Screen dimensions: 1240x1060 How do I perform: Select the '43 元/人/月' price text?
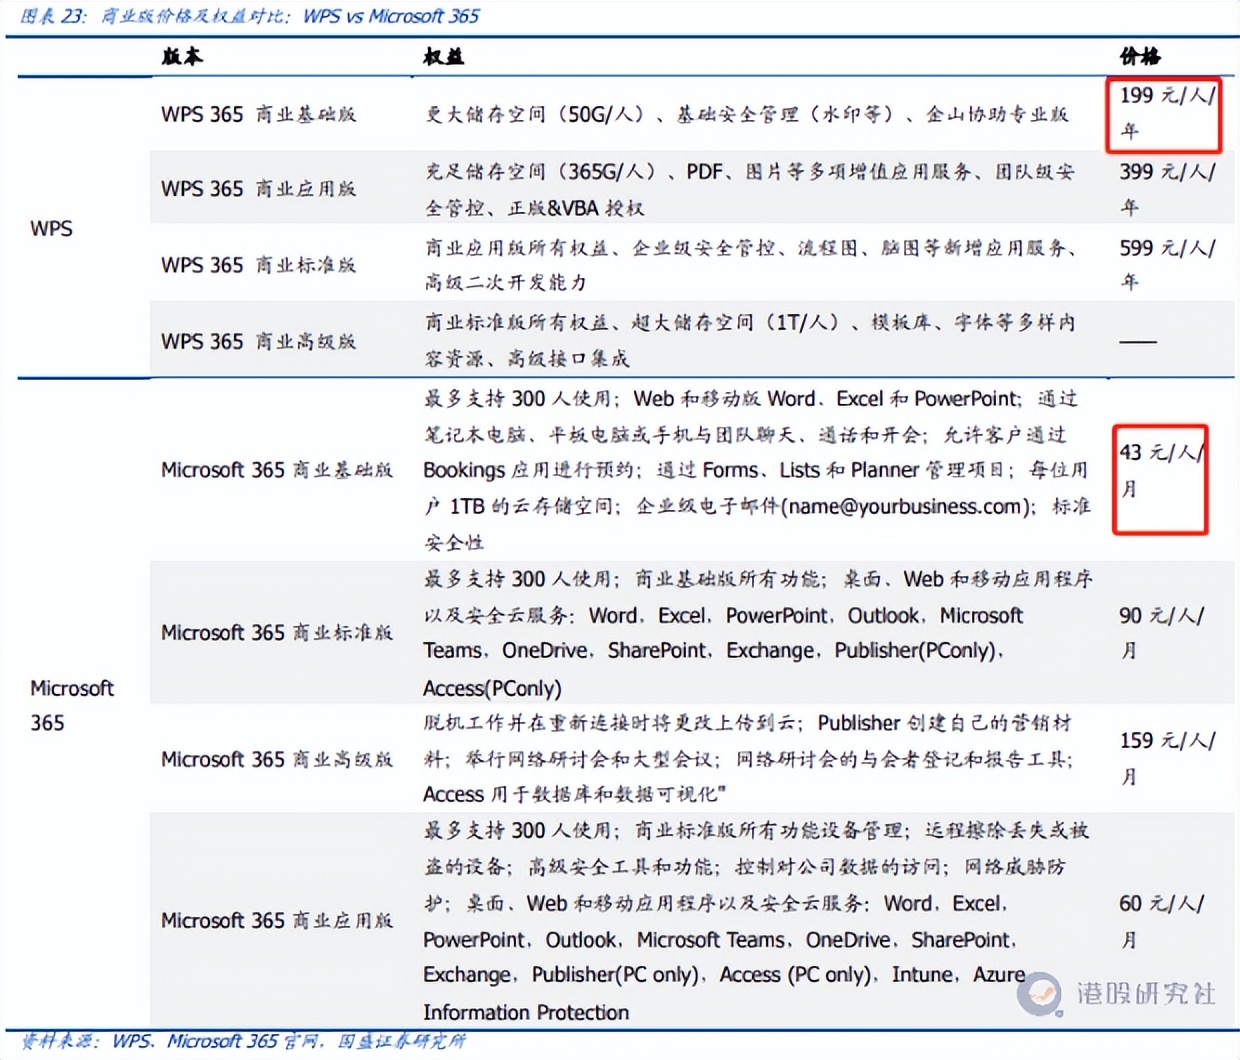(x=1161, y=470)
